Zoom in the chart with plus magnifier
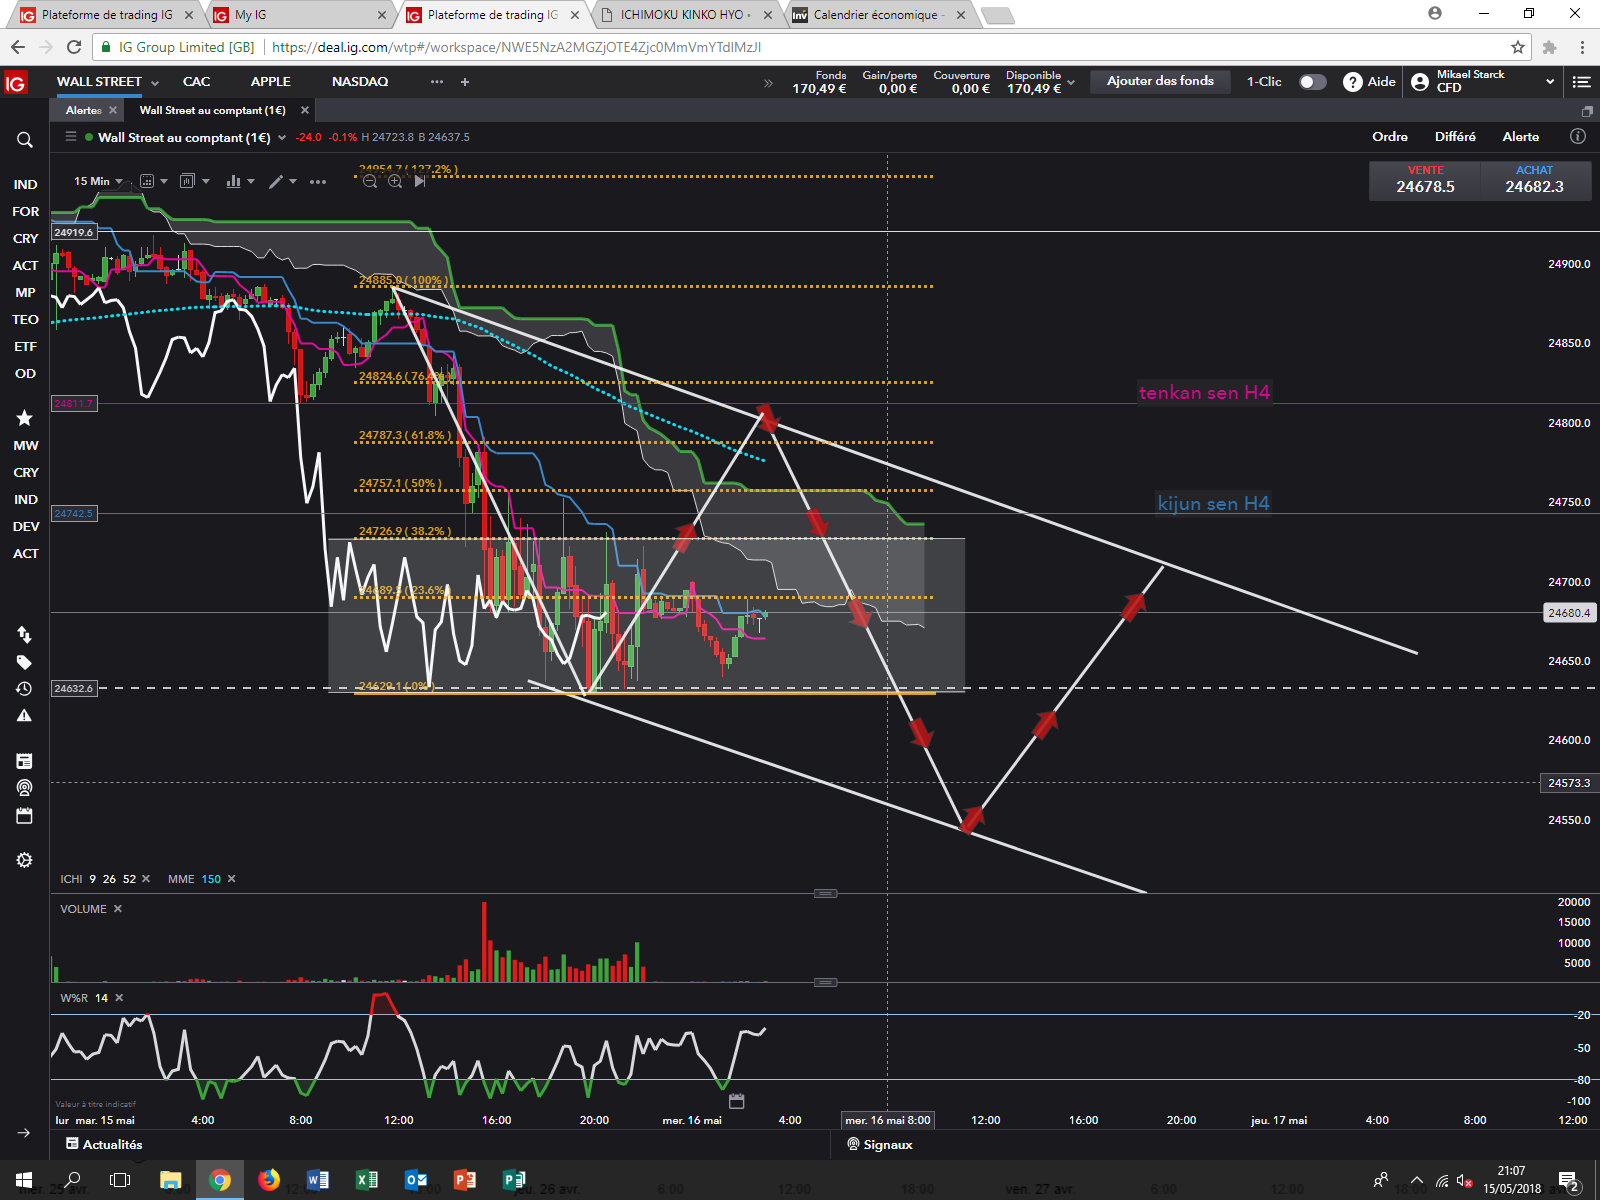This screenshot has width=1600, height=1200. click(395, 181)
